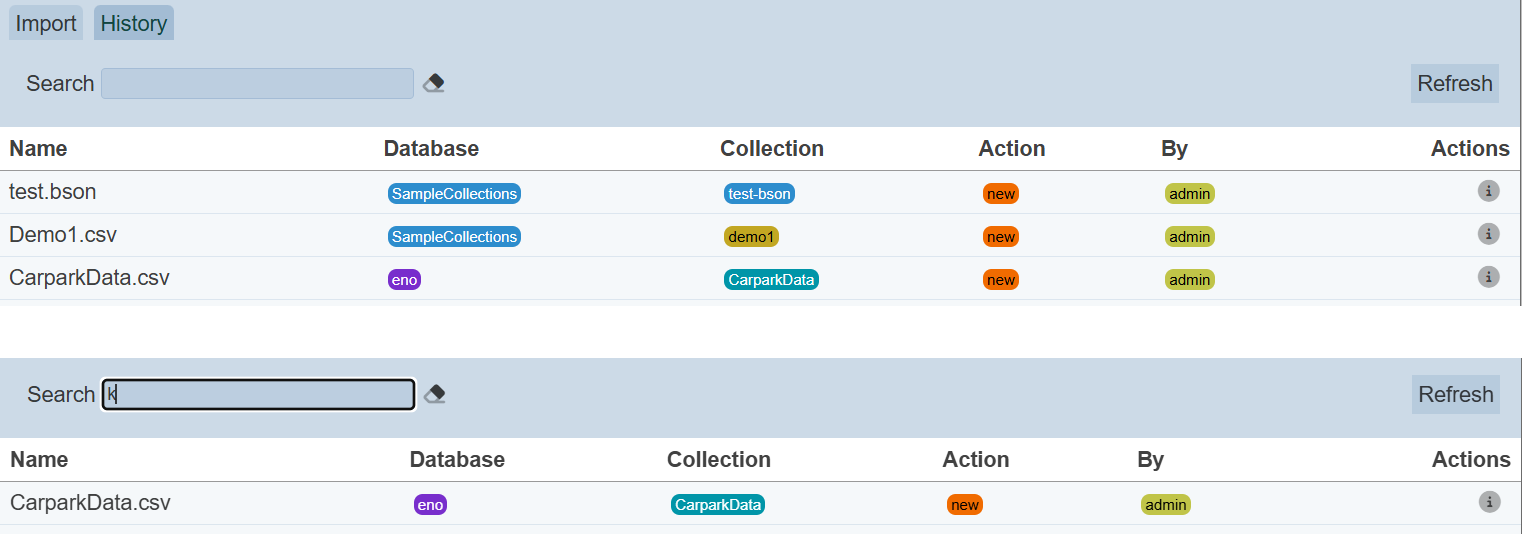The height and width of the screenshot is (534, 1522).
Task: Click the focused search box containing typed text
Action: coord(258,394)
